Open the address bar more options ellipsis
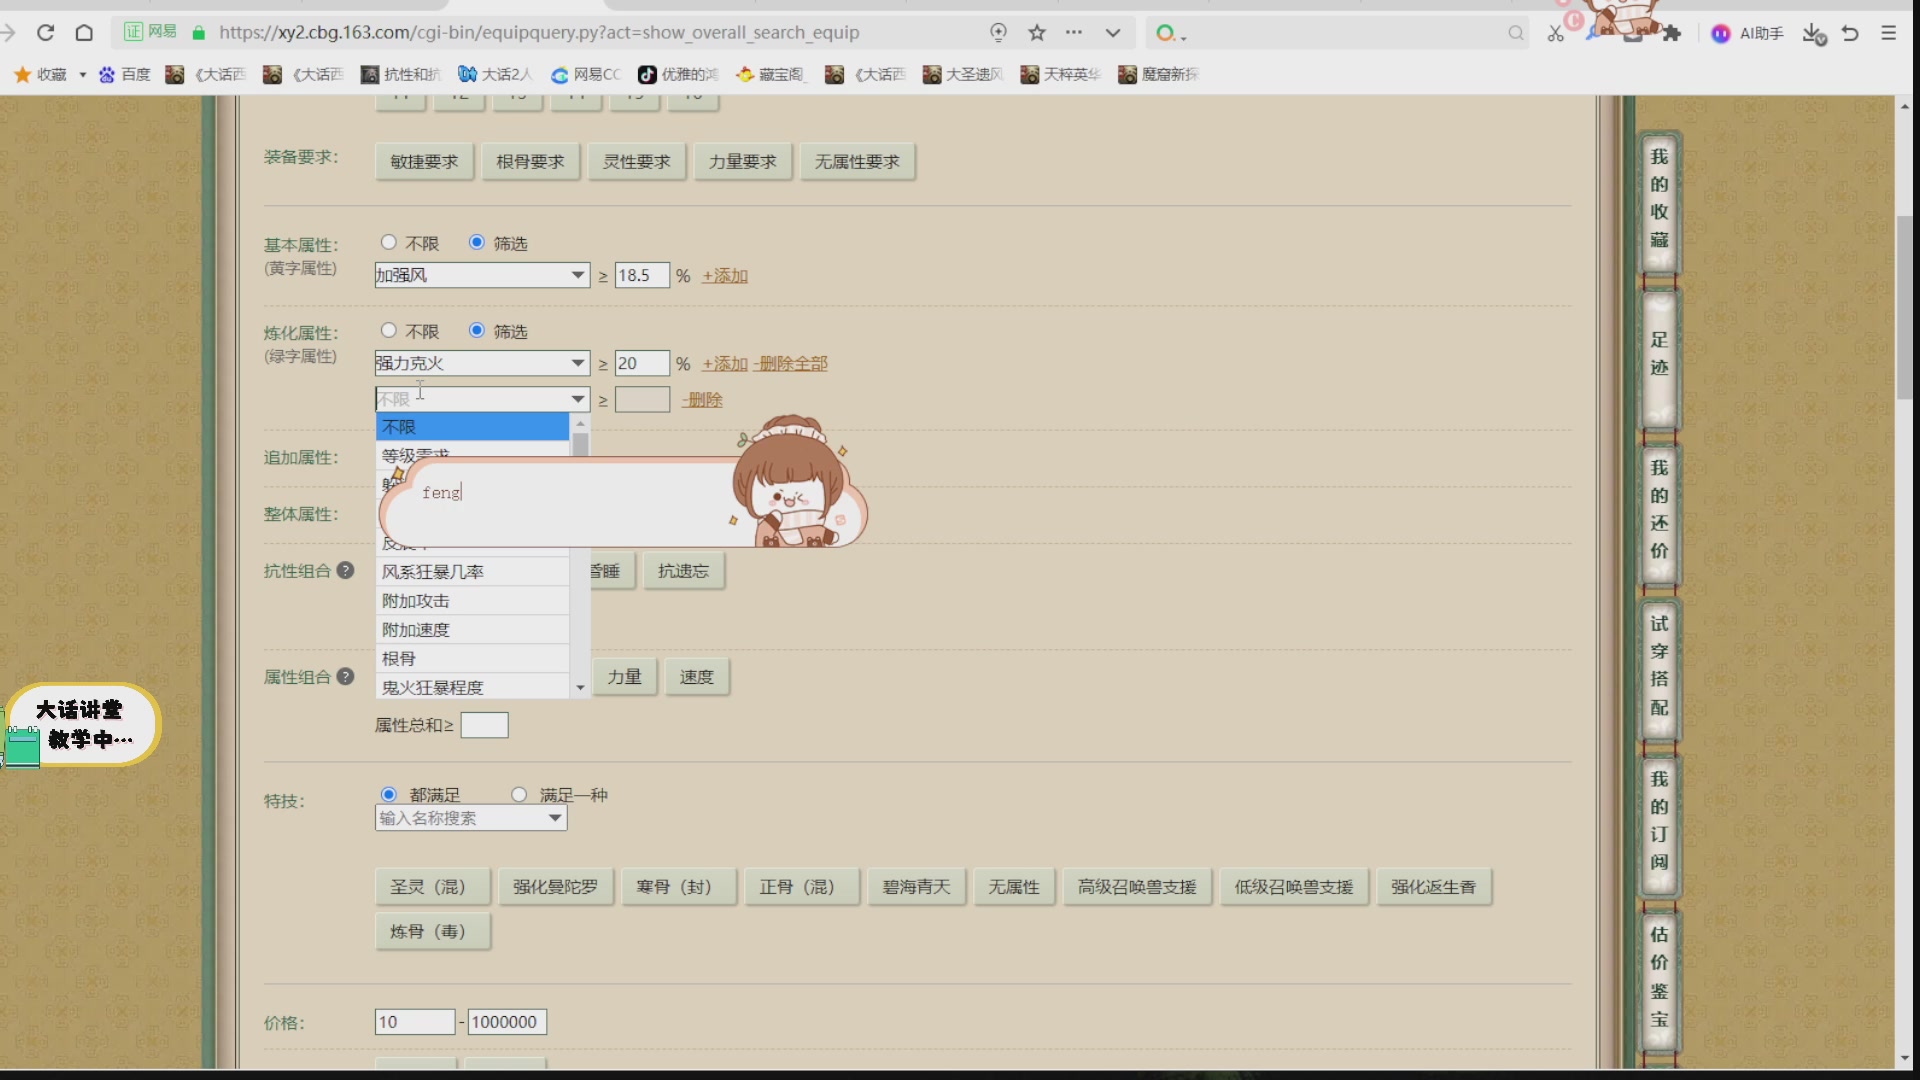 pyautogui.click(x=1074, y=33)
